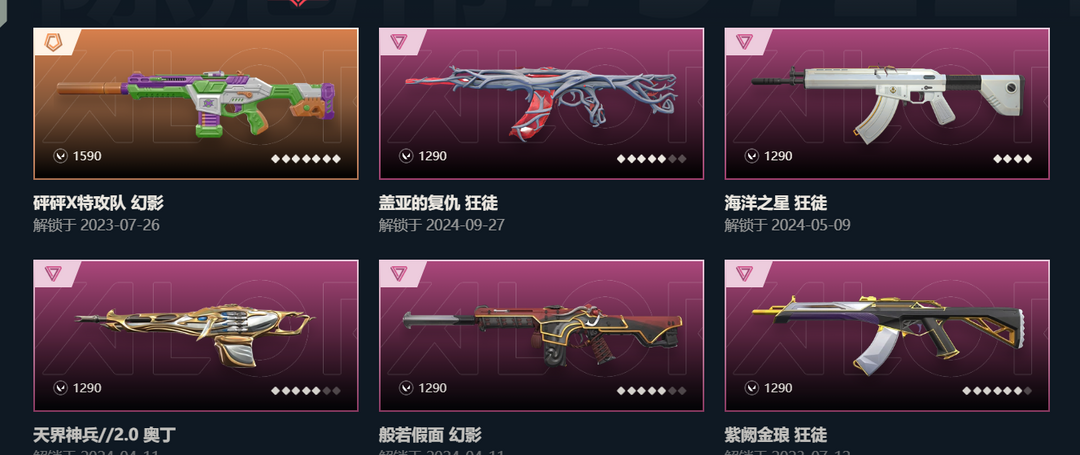Click upgrade level diamonds on 紫阙金琅 card
The width and height of the screenshot is (1080, 455).
tap(997, 391)
